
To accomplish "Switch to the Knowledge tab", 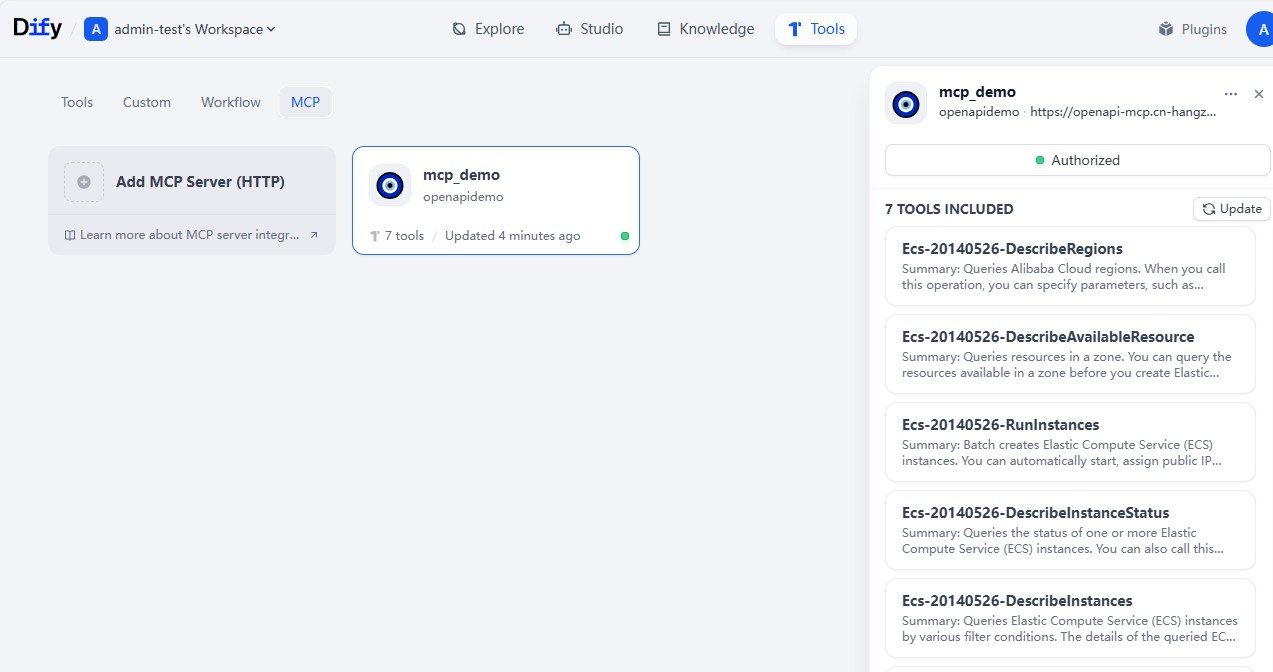I will click(x=705, y=29).
